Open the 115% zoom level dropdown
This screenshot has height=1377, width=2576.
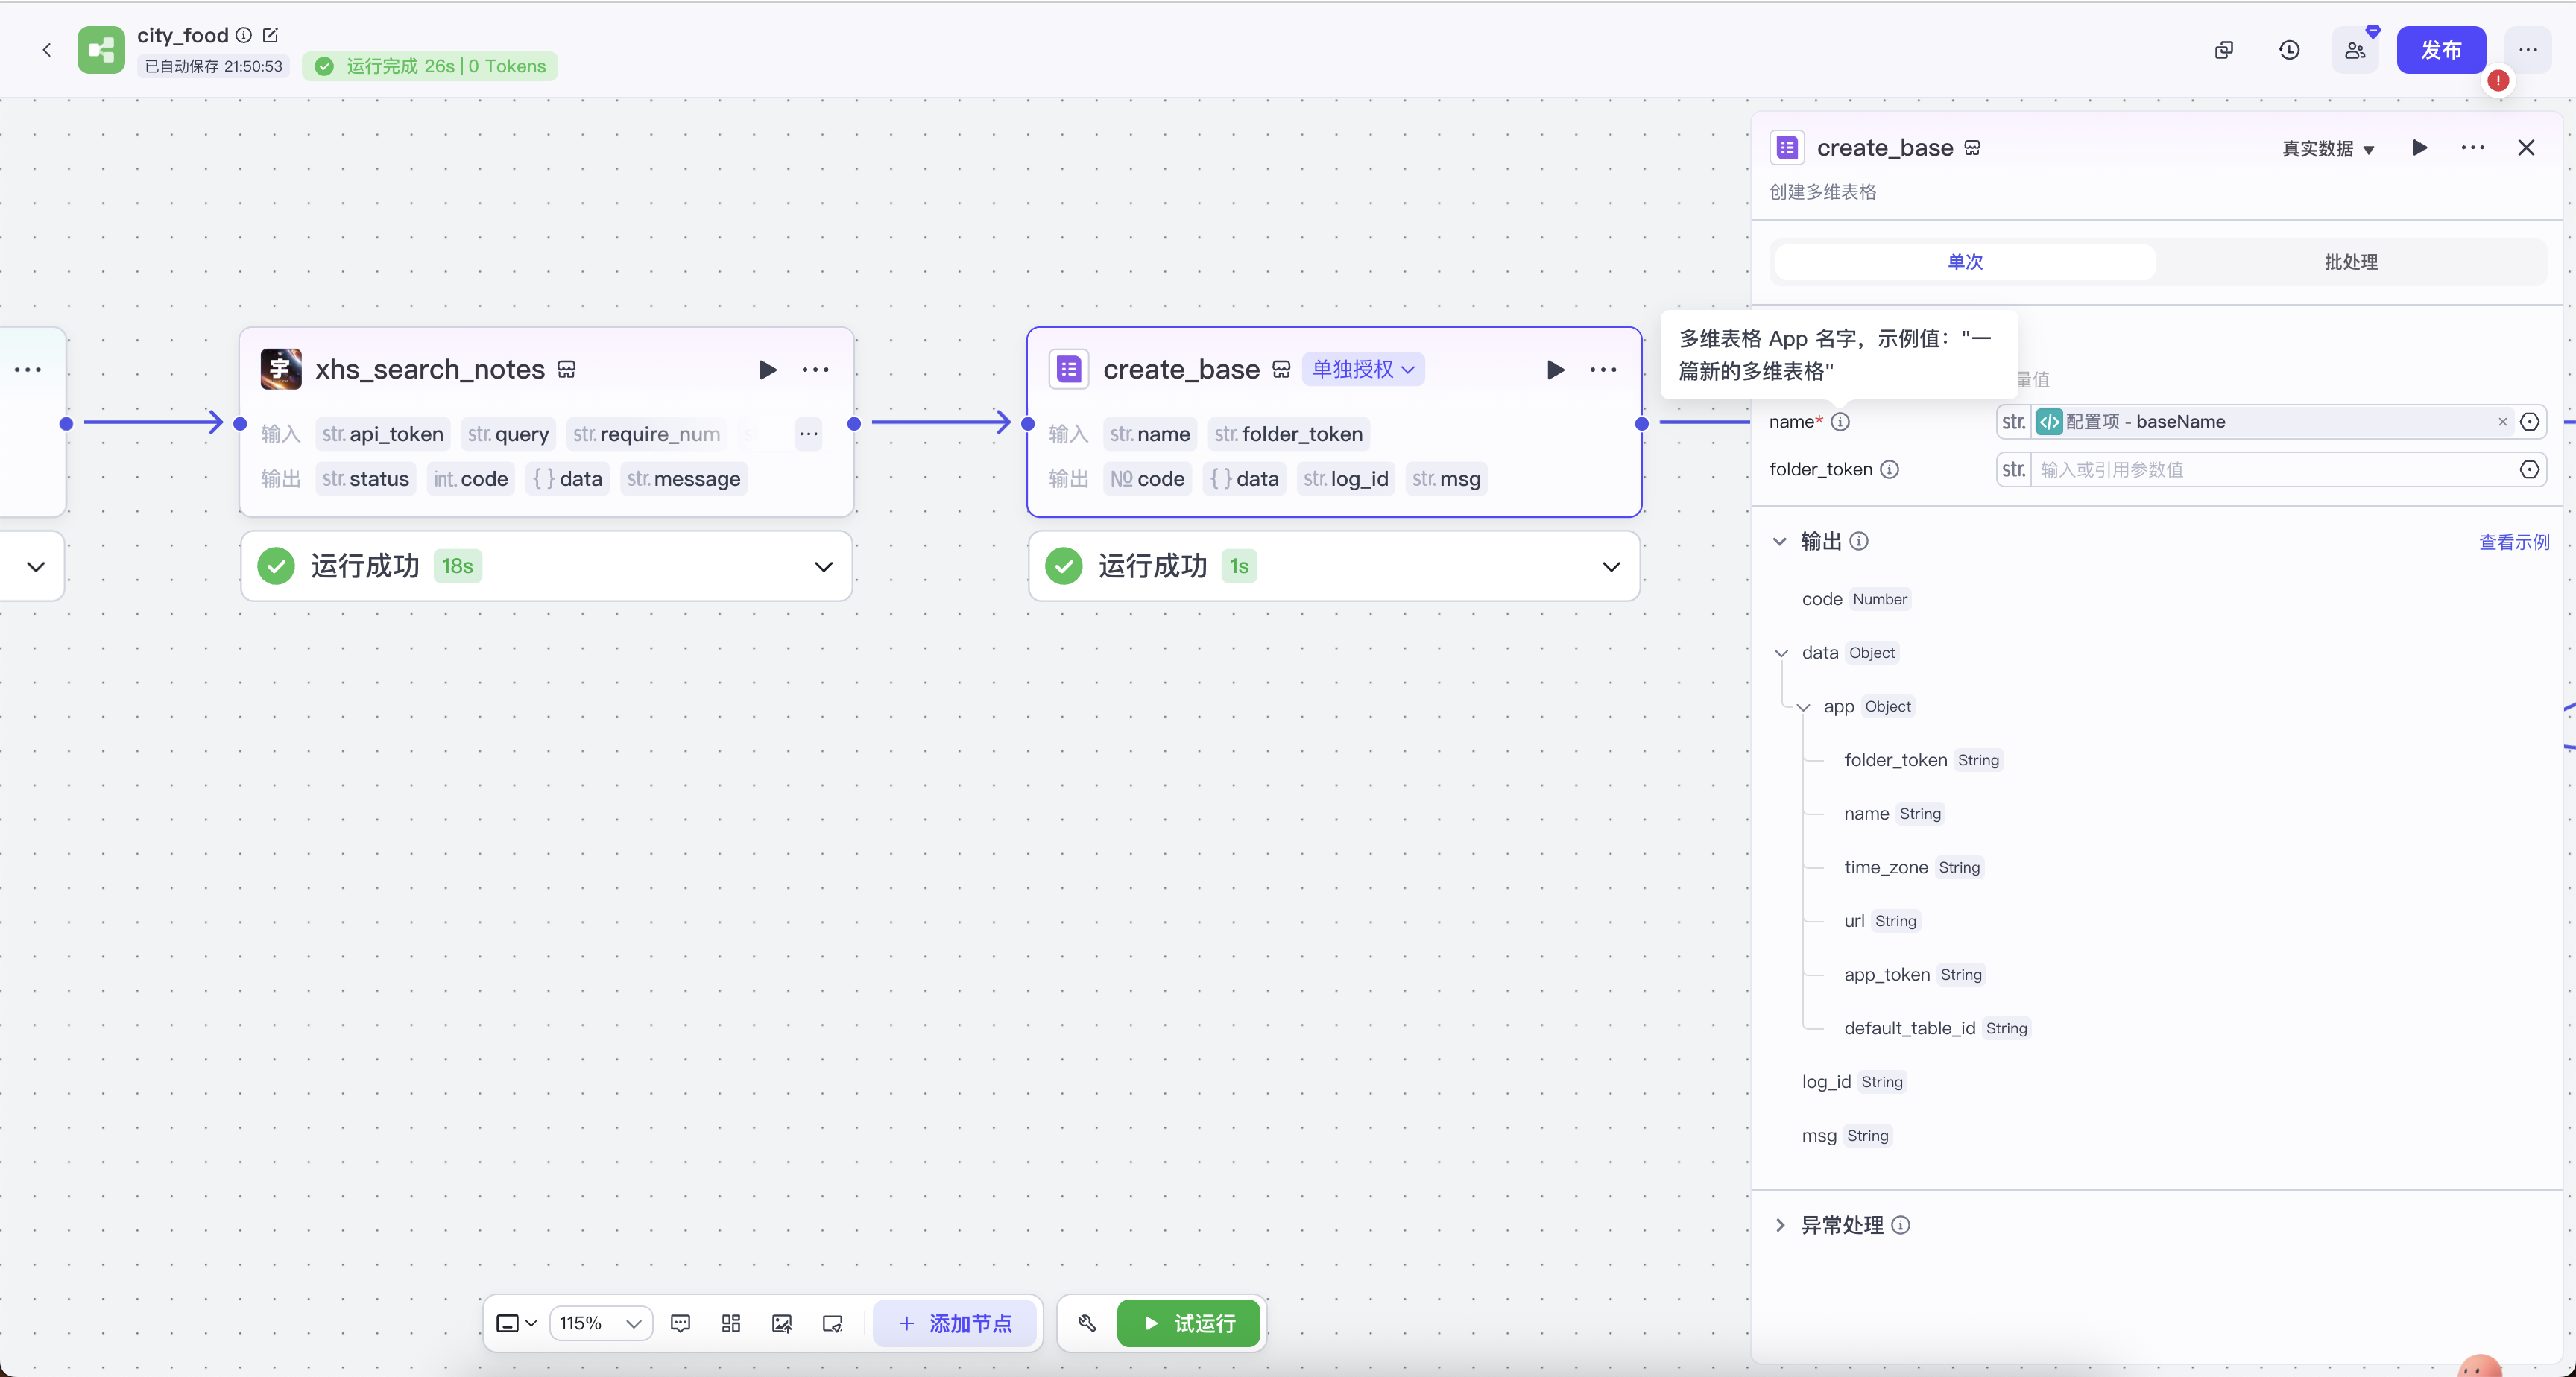[600, 1323]
